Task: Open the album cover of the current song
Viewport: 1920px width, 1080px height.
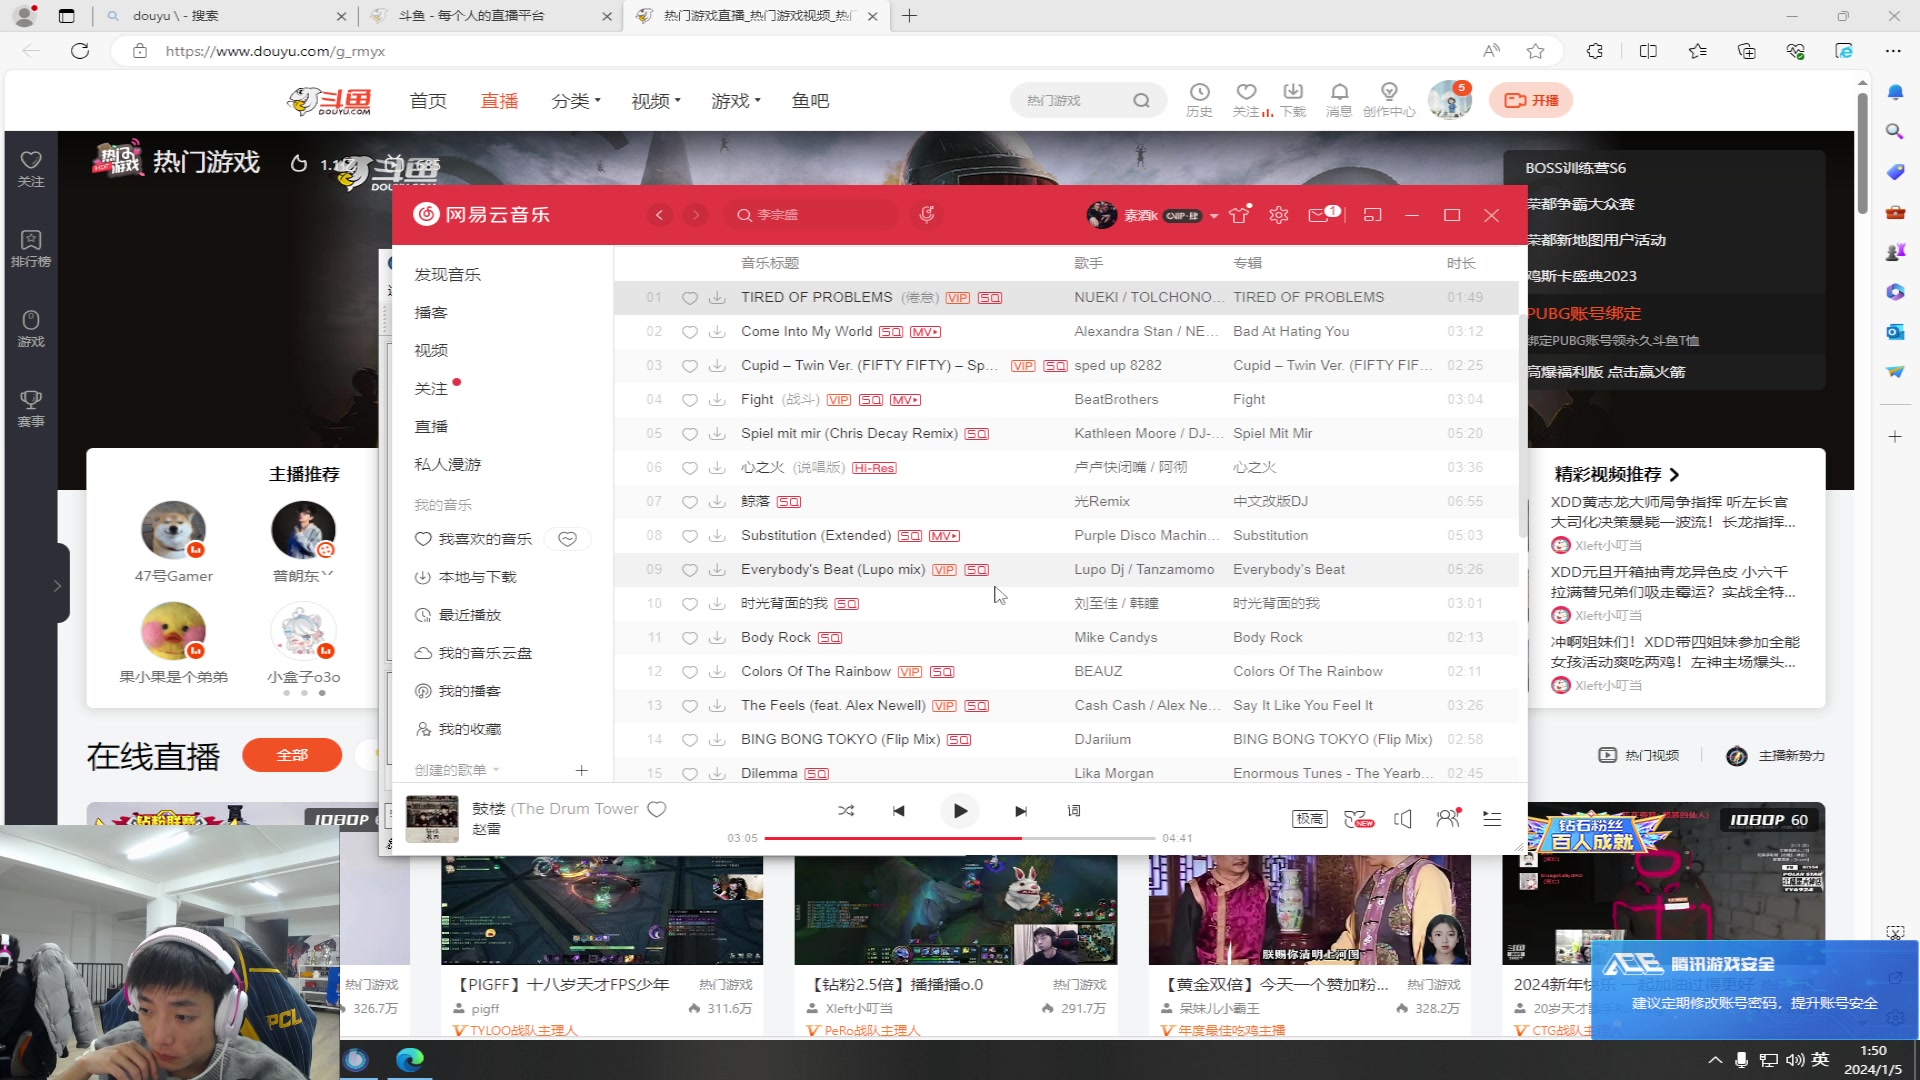Action: [432, 819]
